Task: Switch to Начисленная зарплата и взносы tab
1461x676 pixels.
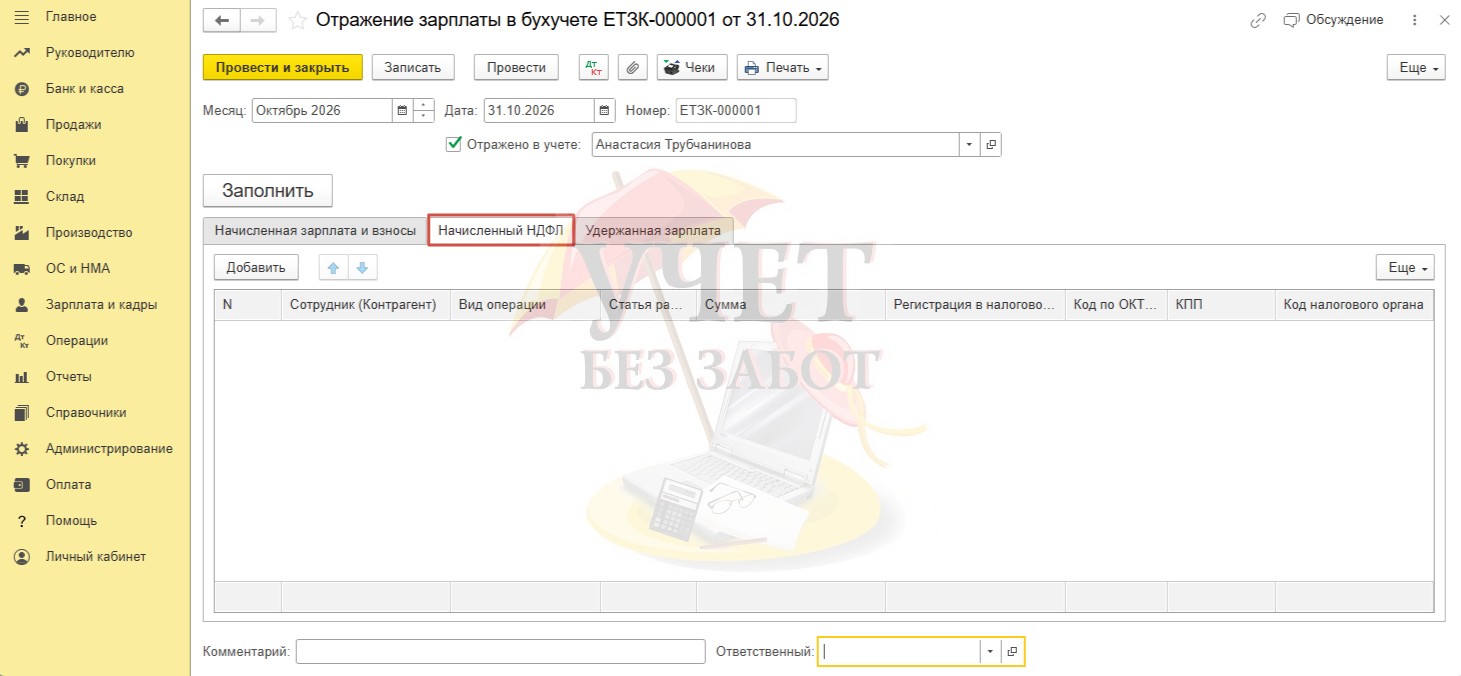Action: (315, 231)
